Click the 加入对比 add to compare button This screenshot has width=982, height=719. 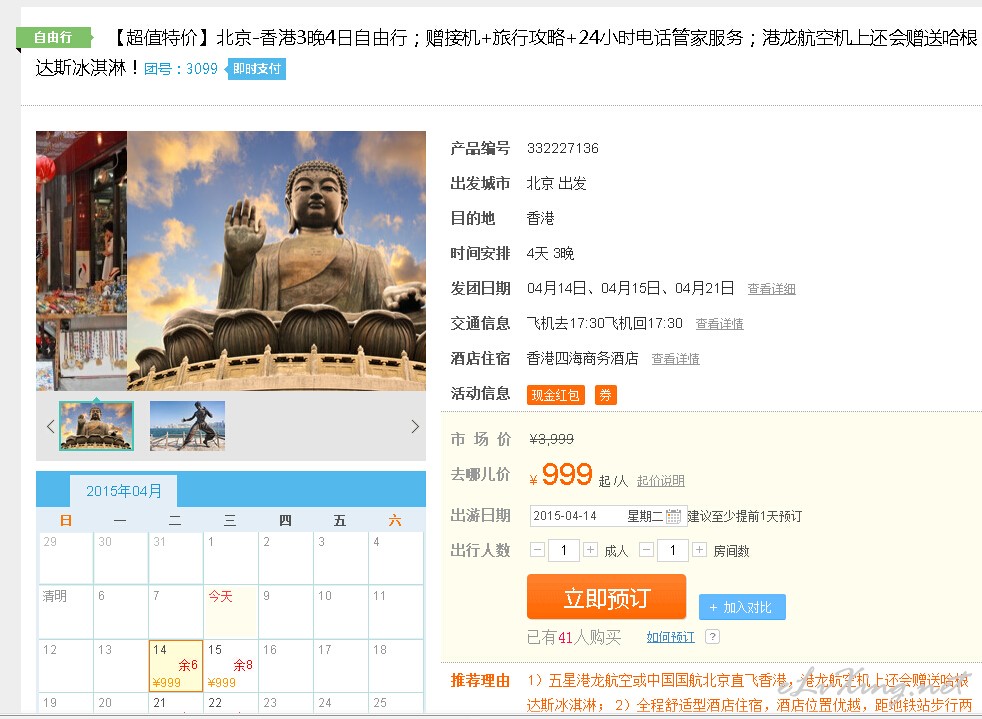coord(742,607)
